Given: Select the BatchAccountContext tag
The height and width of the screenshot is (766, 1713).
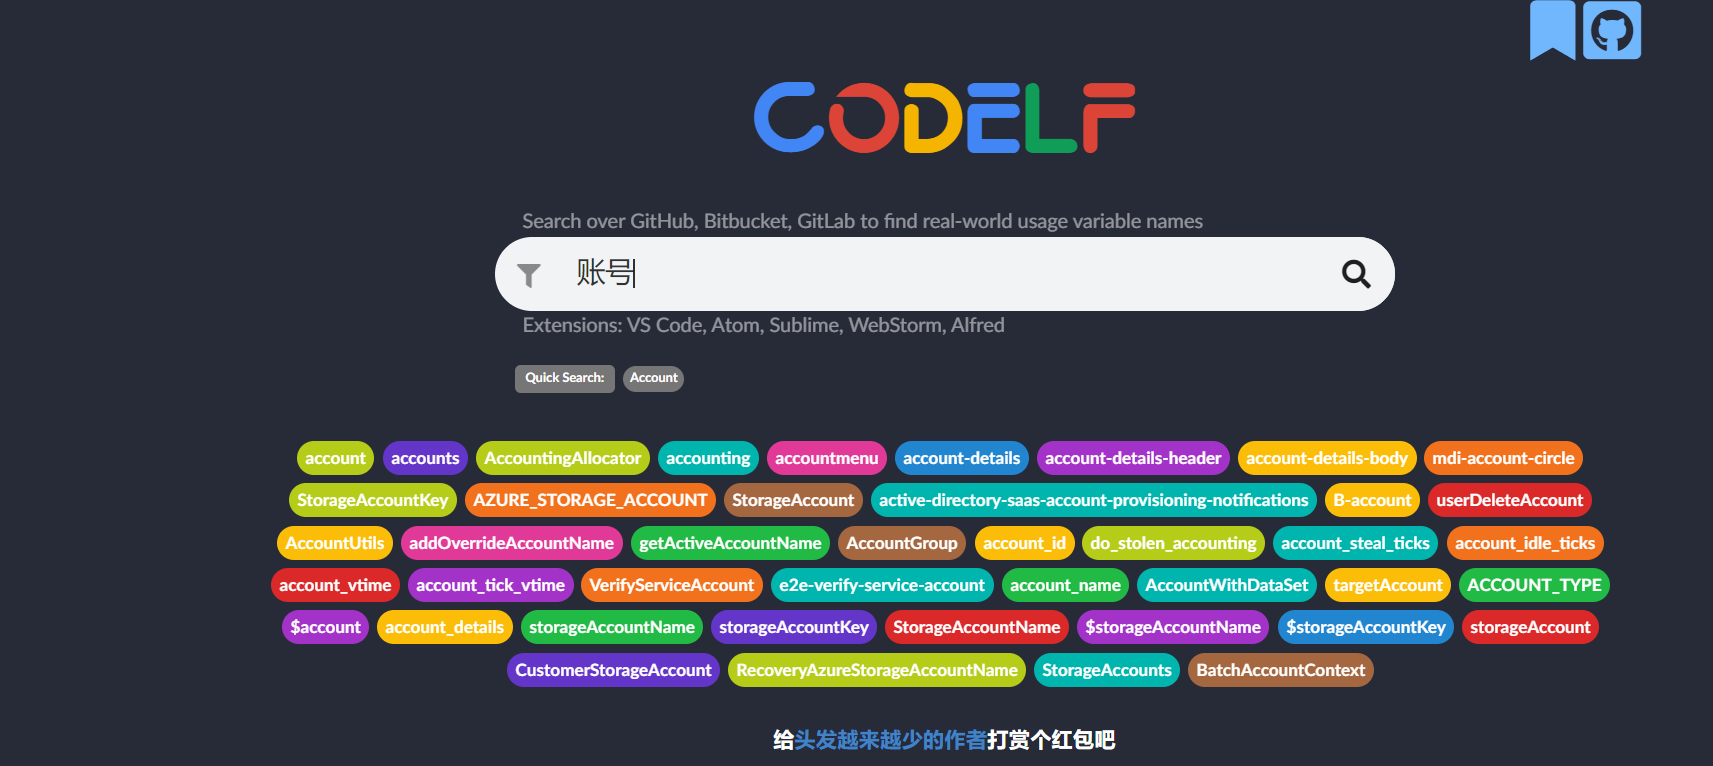Looking at the screenshot, I should pyautogui.click(x=1281, y=670).
